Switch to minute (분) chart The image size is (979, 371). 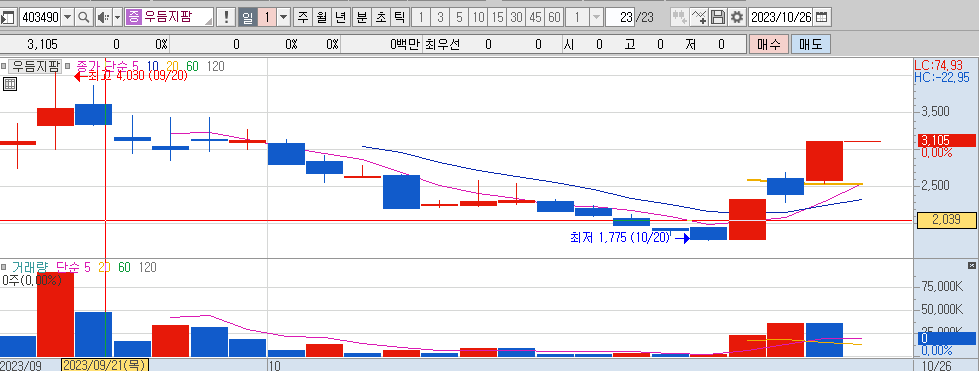[x=362, y=17]
